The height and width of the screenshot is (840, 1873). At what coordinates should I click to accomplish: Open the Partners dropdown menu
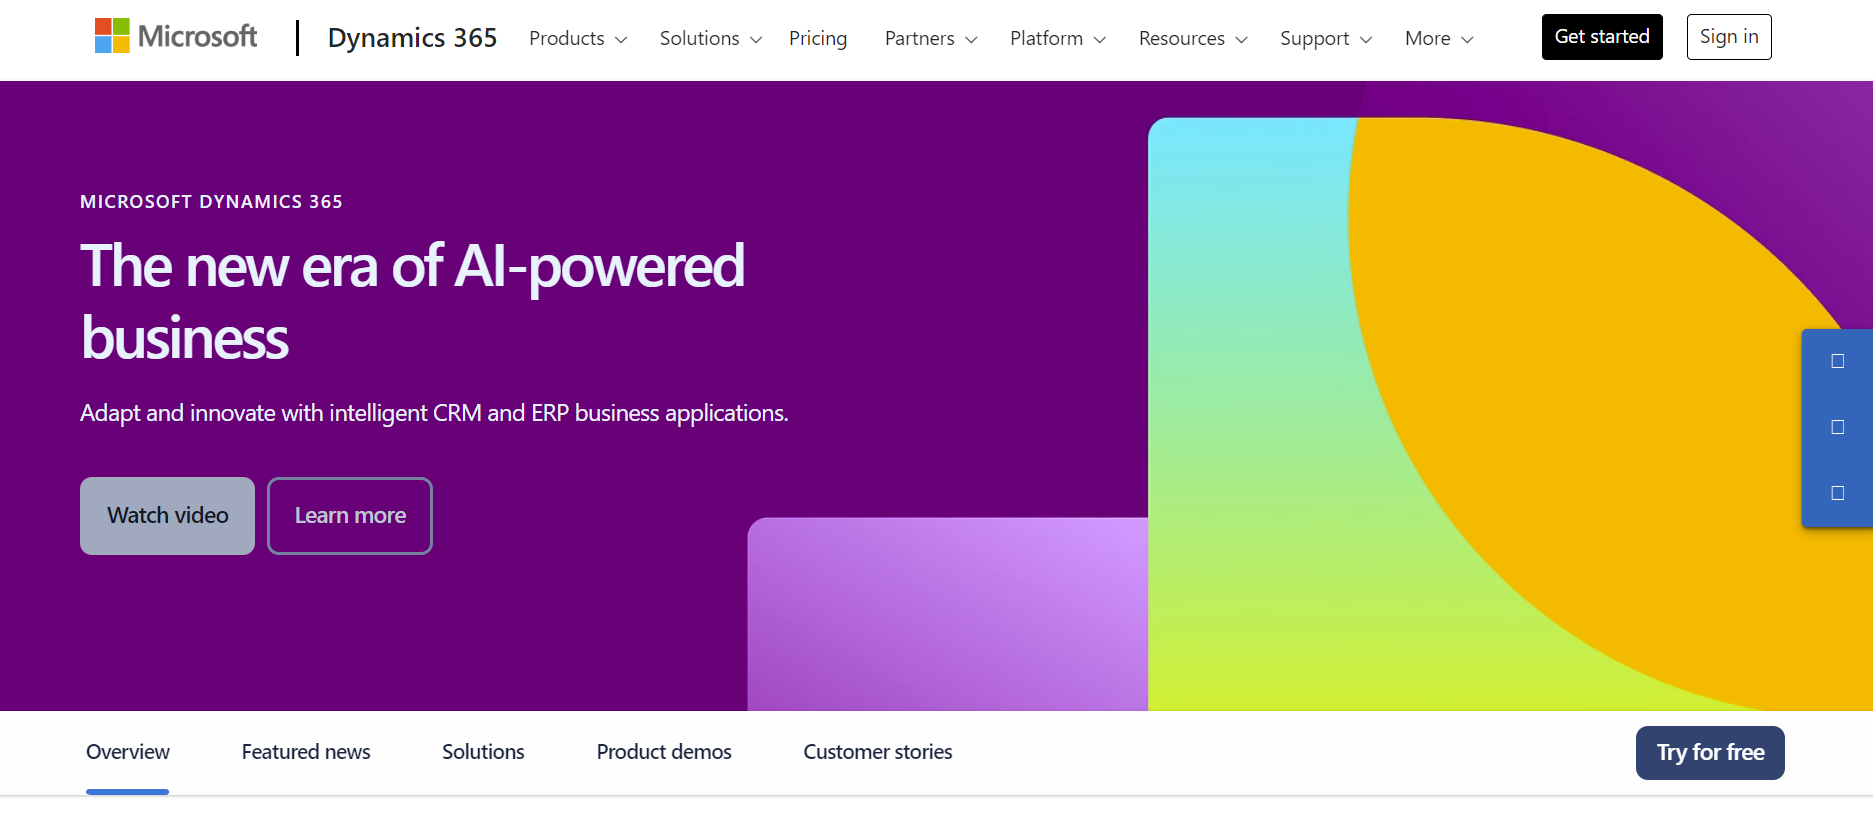click(931, 38)
